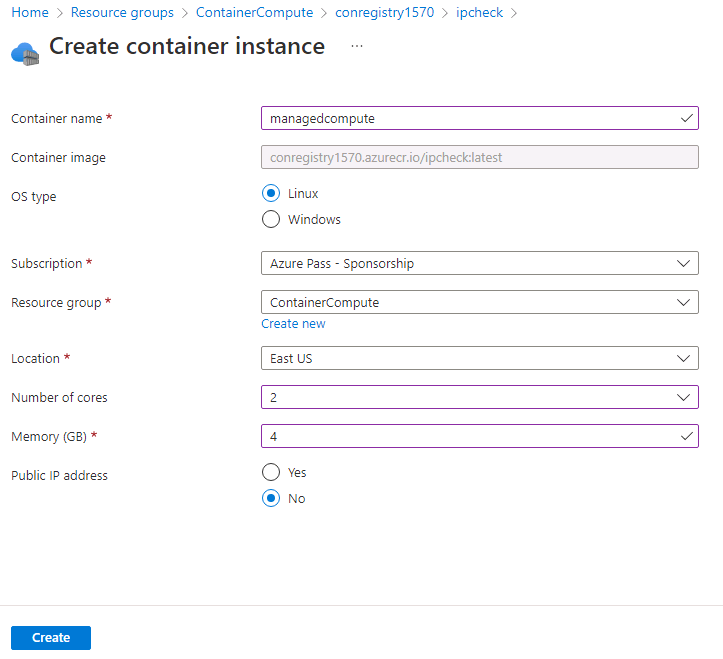Open the Number of cores dropdown
This screenshot has width=723, height=659.
click(480, 397)
